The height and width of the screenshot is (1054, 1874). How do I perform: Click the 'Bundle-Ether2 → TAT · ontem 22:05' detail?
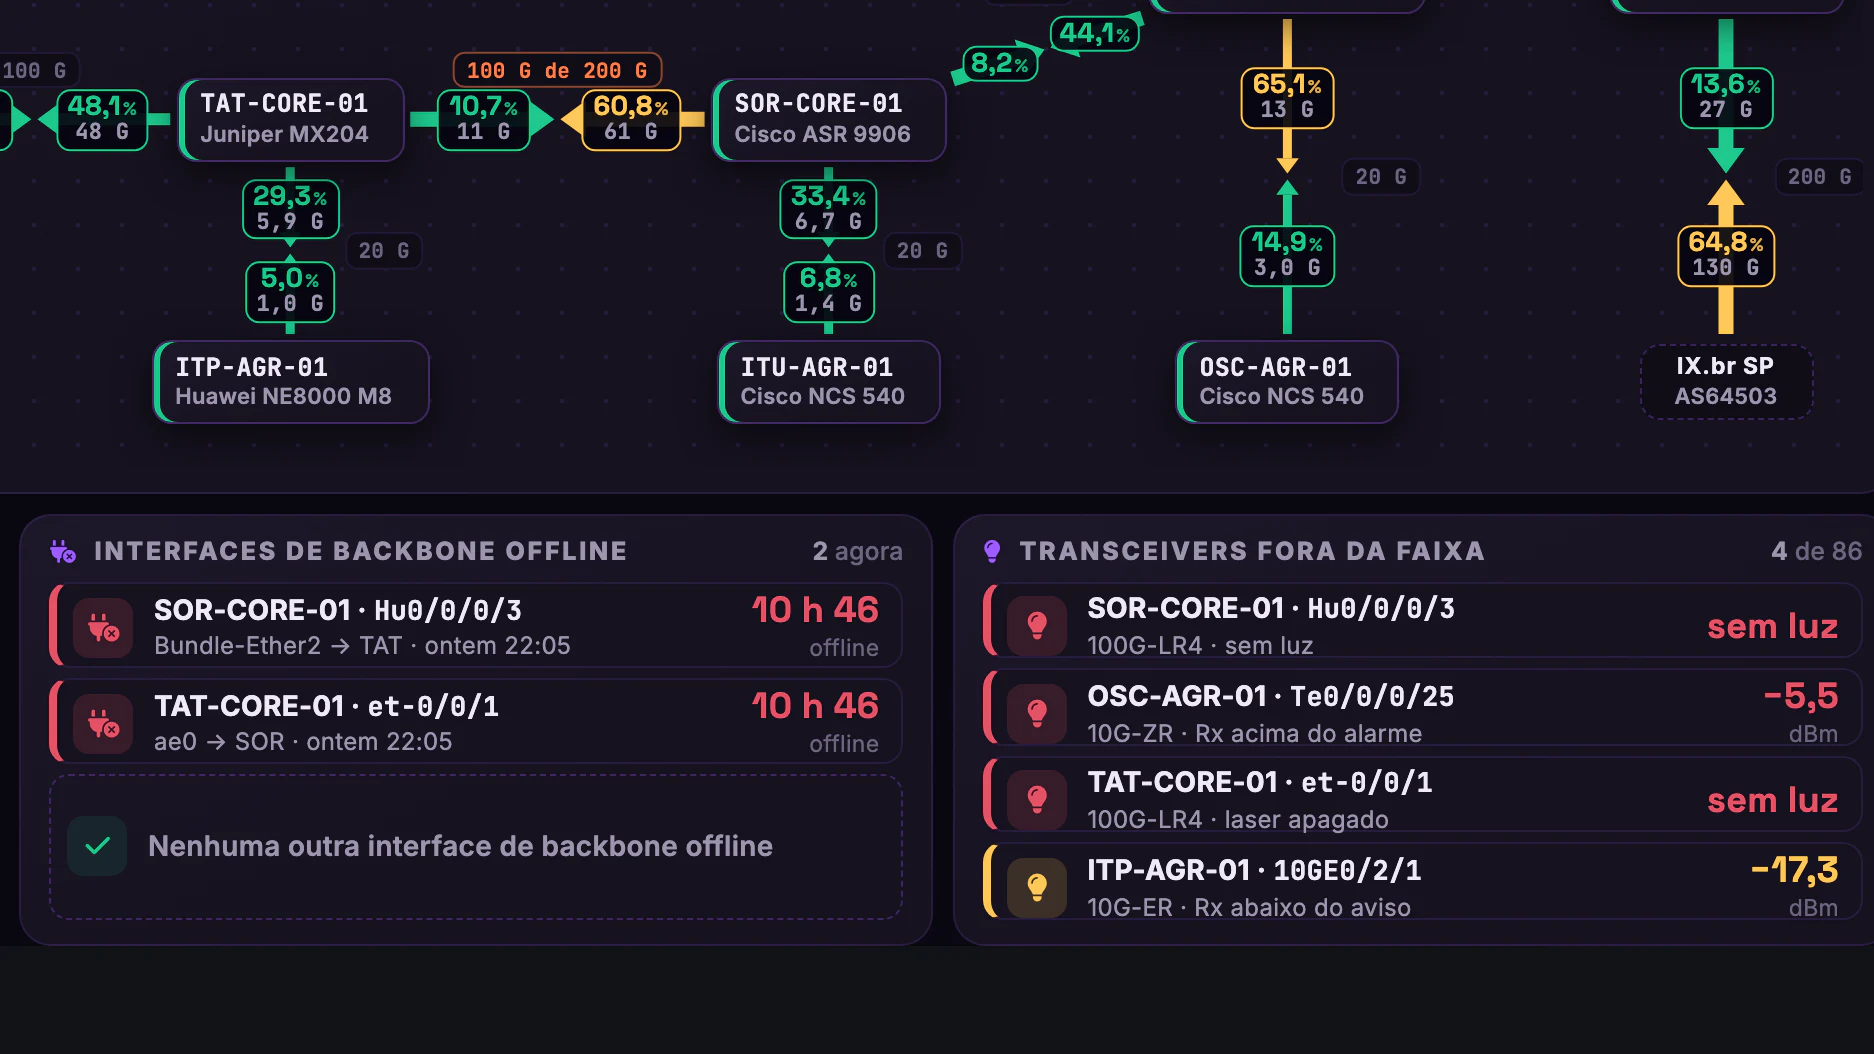(x=362, y=646)
